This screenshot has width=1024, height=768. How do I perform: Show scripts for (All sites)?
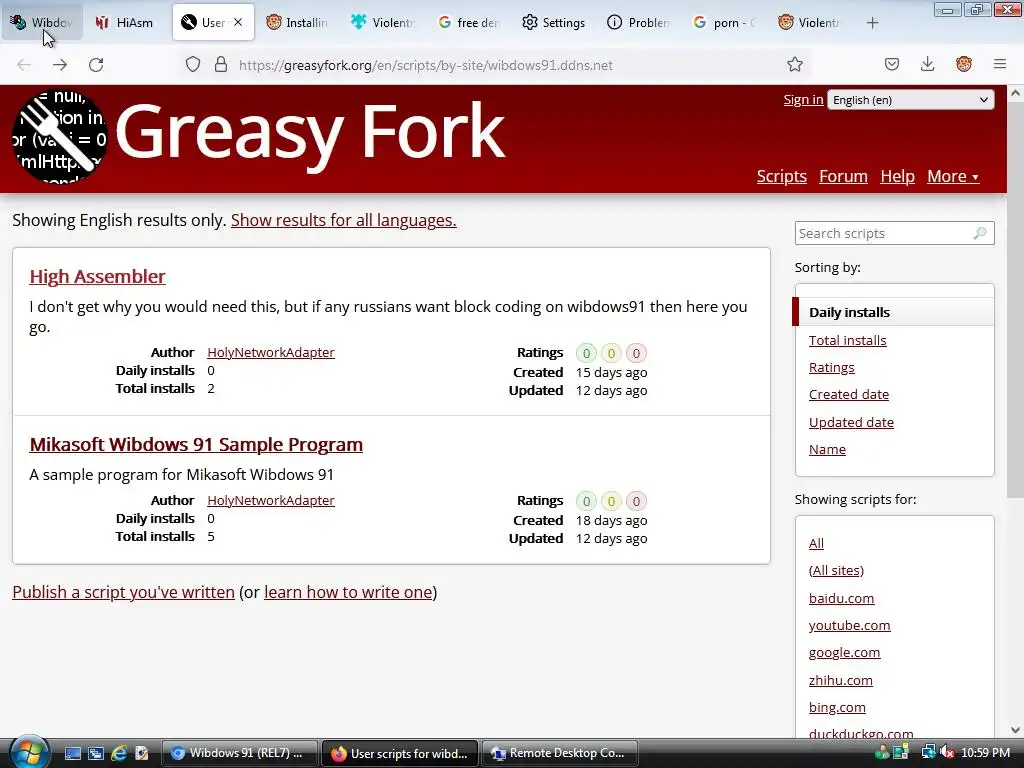[836, 570]
